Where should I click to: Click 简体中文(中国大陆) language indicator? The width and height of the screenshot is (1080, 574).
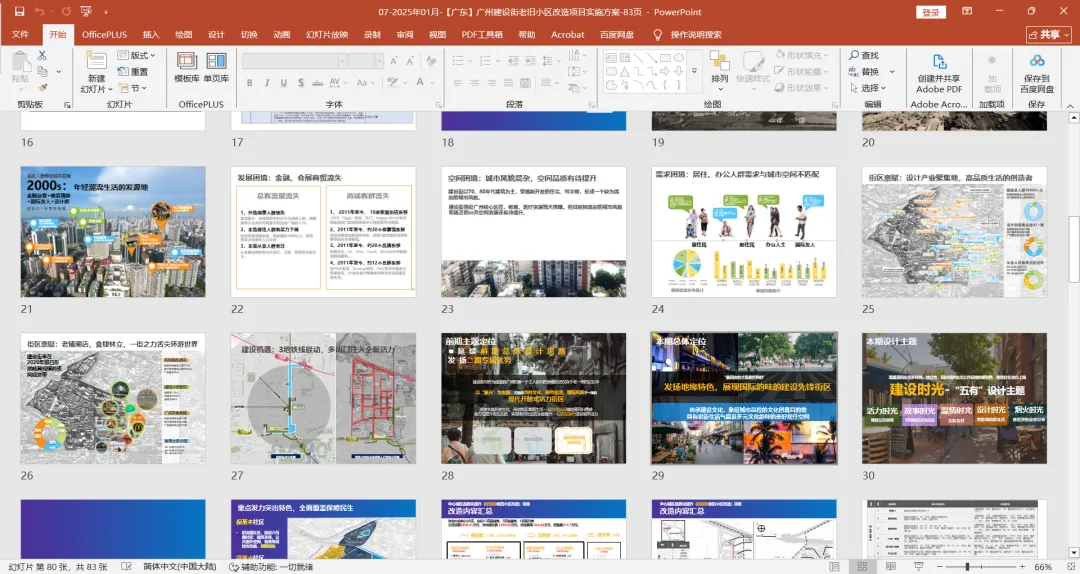[179, 566]
